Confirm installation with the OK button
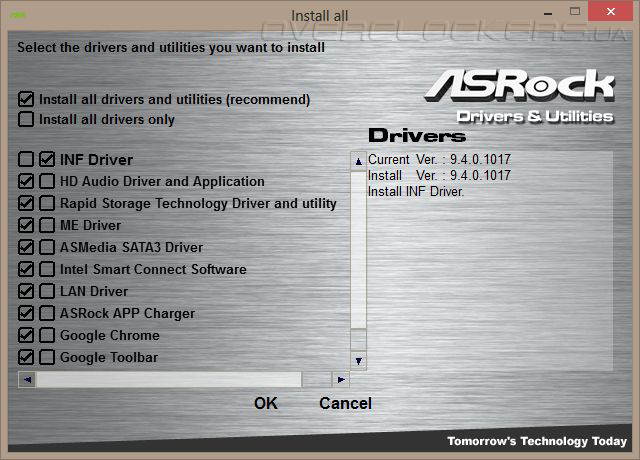The height and width of the screenshot is (460, 640). (x=266, y=403)
